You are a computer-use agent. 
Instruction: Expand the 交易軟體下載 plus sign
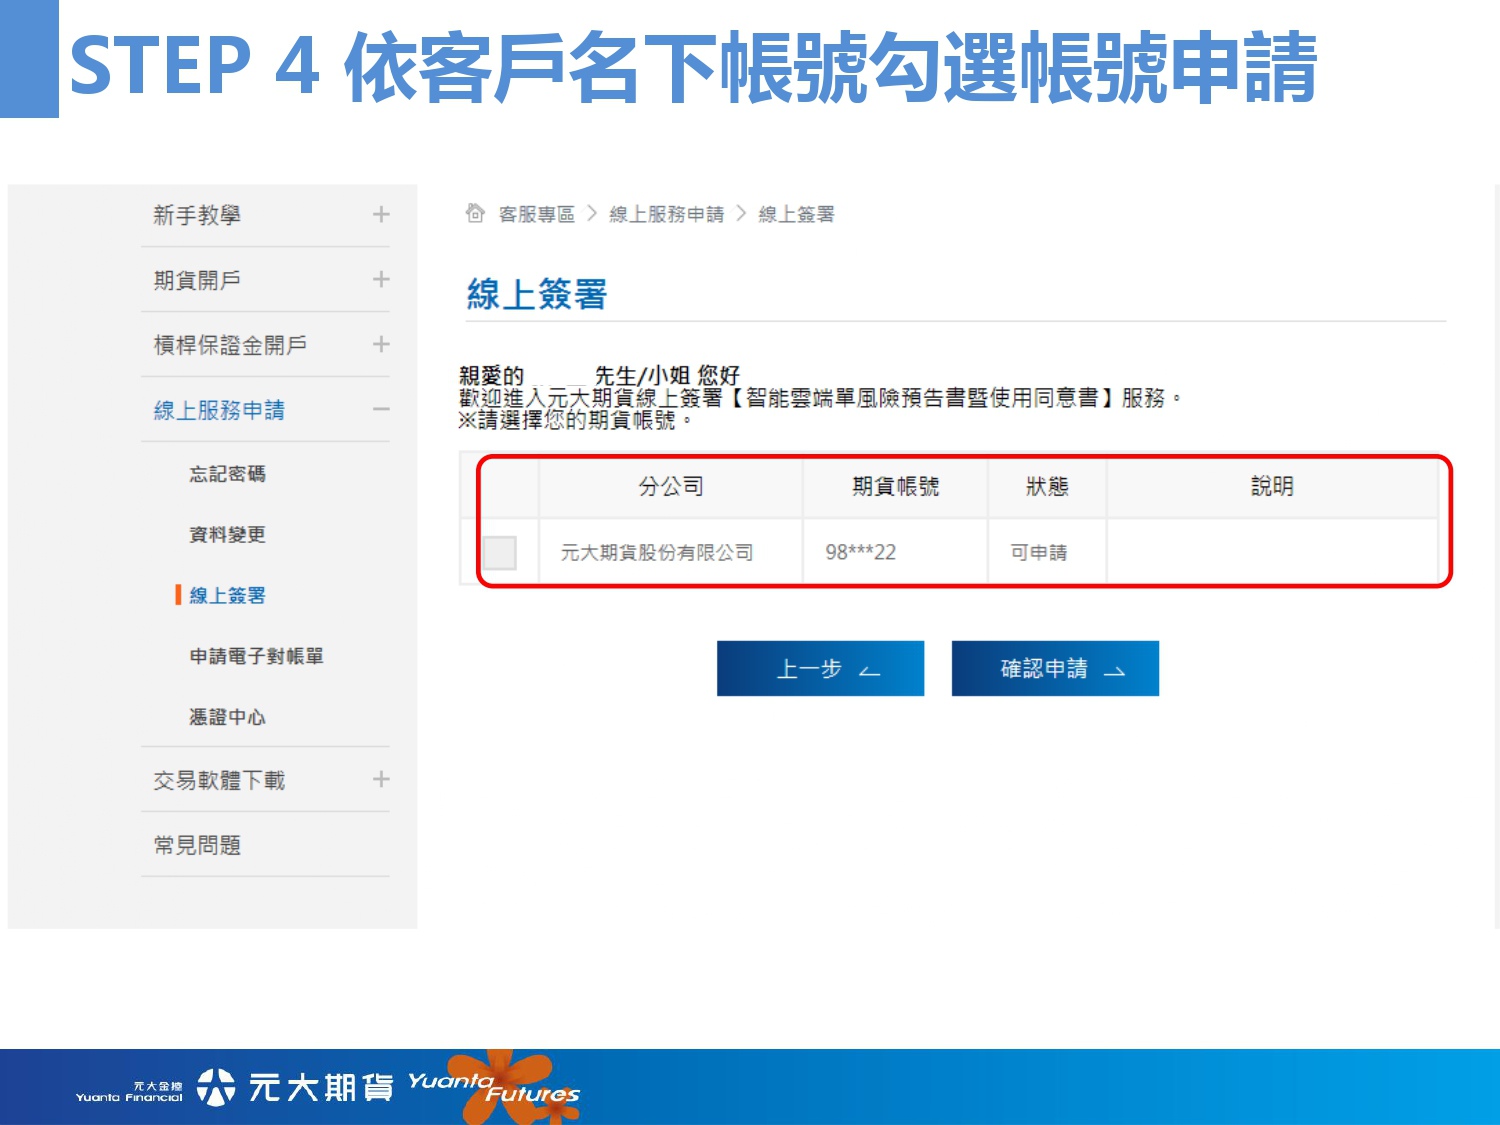click(x=381, y=779)
